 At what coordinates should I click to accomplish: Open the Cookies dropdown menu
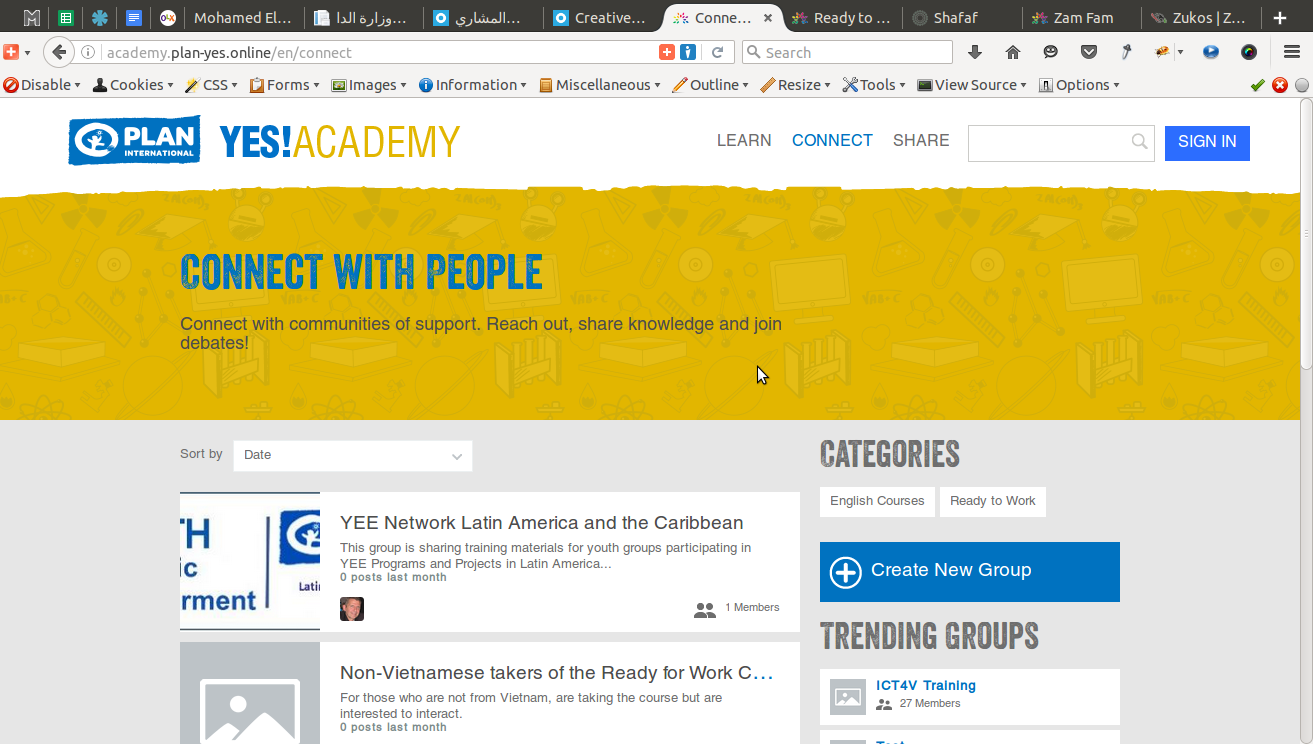point(135,85)
